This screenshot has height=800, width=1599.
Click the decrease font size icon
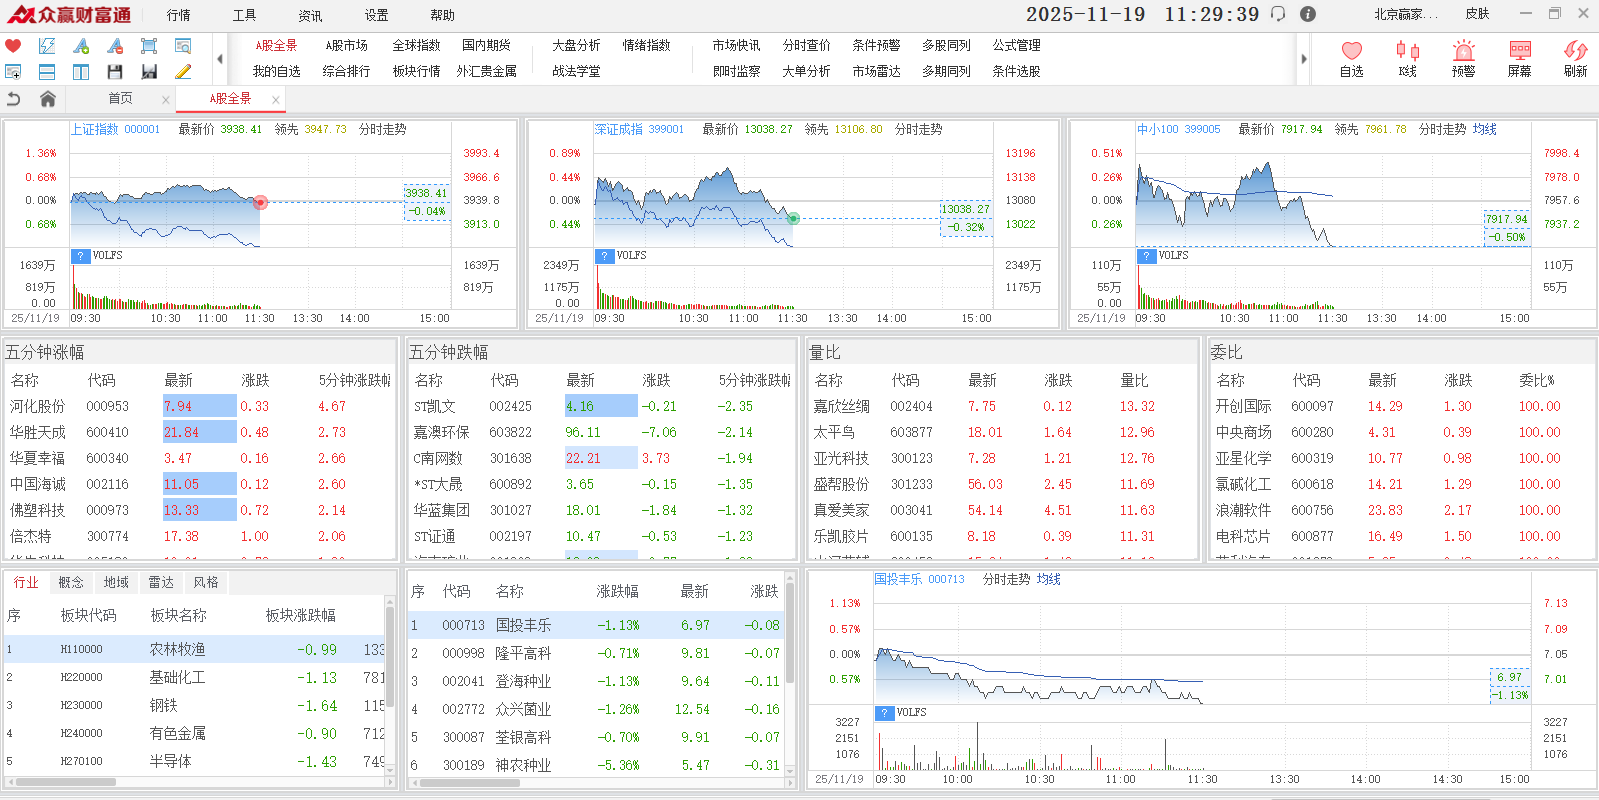[115, 46]
